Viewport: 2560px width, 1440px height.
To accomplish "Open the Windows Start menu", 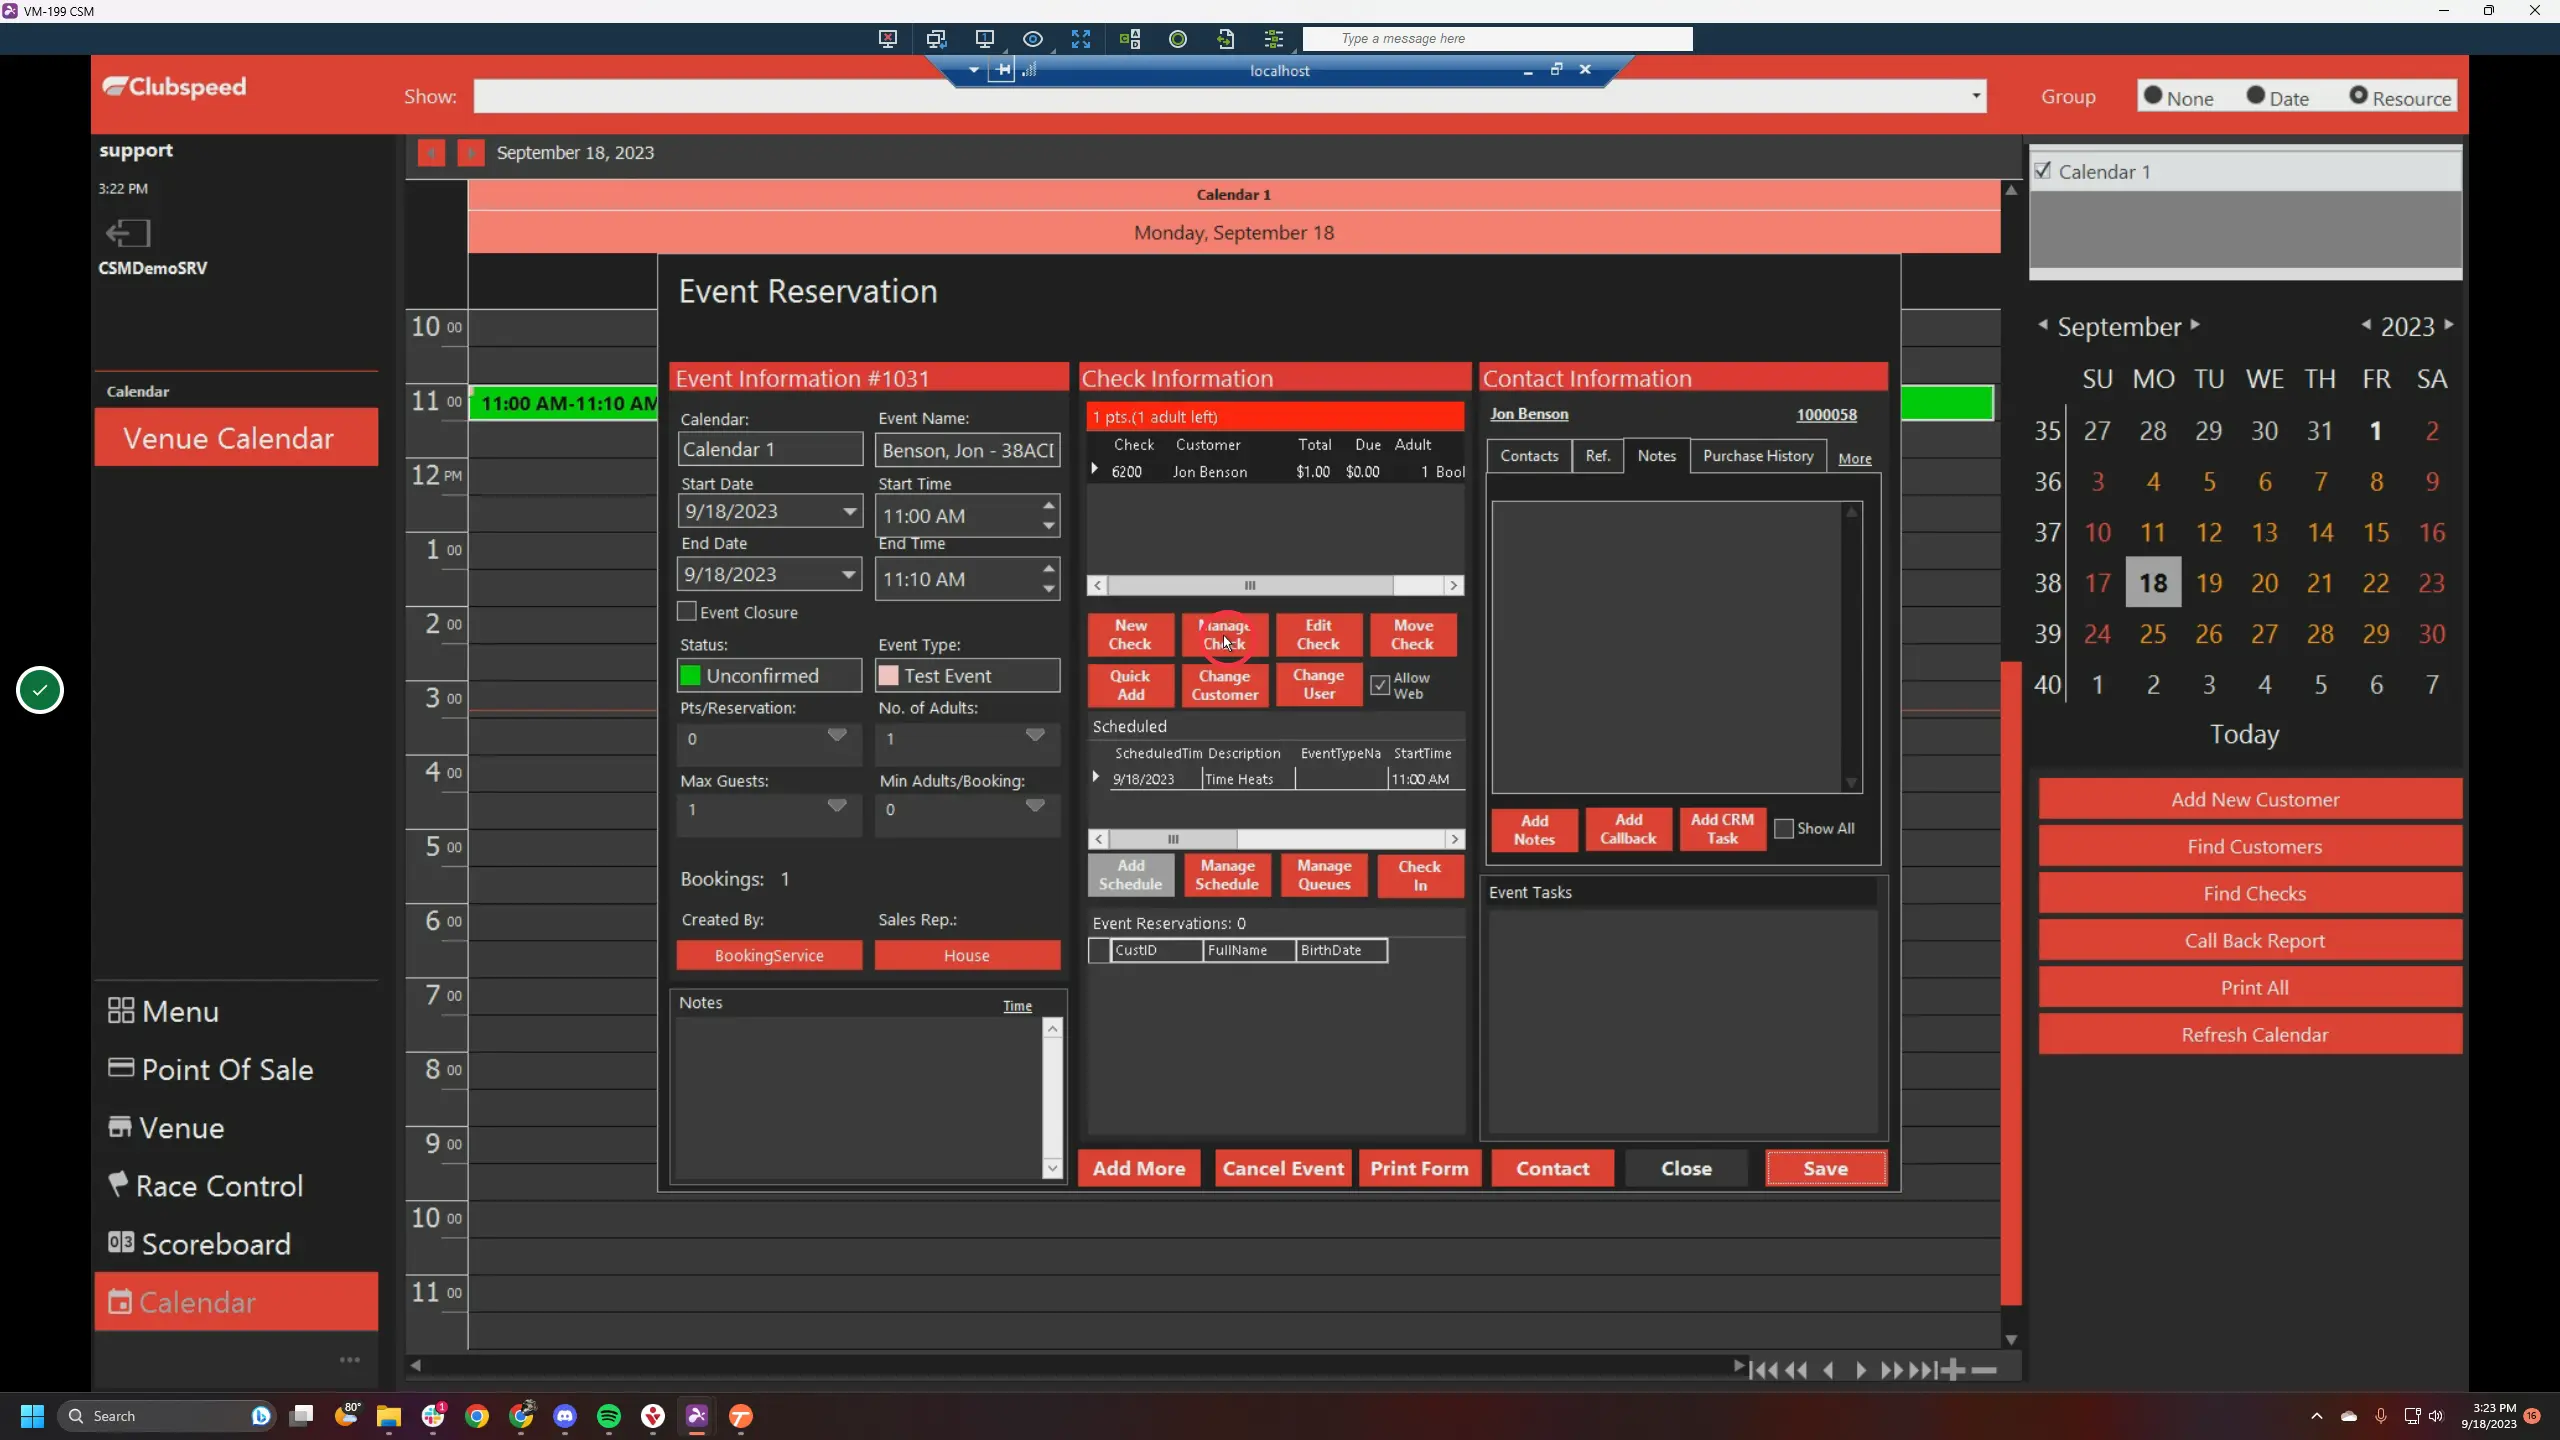I will (32, 1416).
